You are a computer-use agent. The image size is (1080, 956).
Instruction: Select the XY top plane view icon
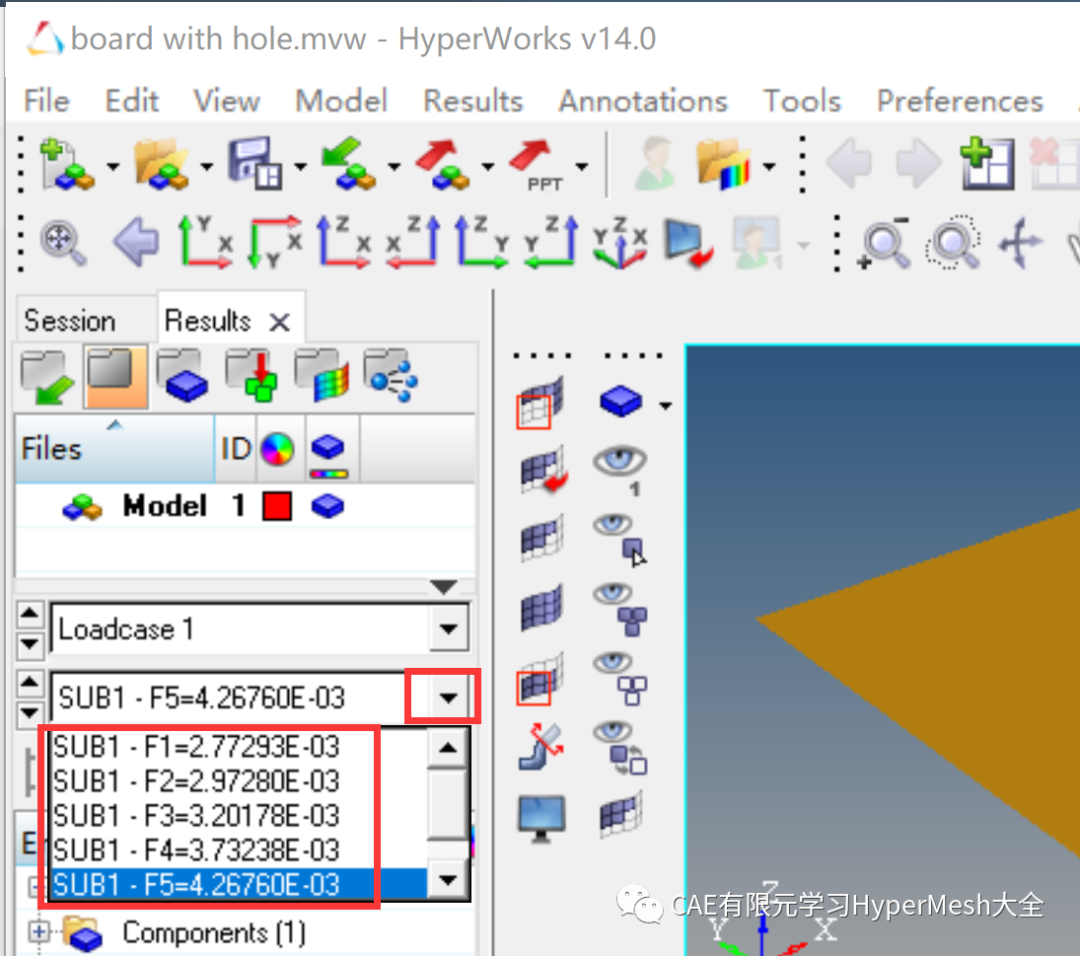pyautogui.click(x=205, y=243)
